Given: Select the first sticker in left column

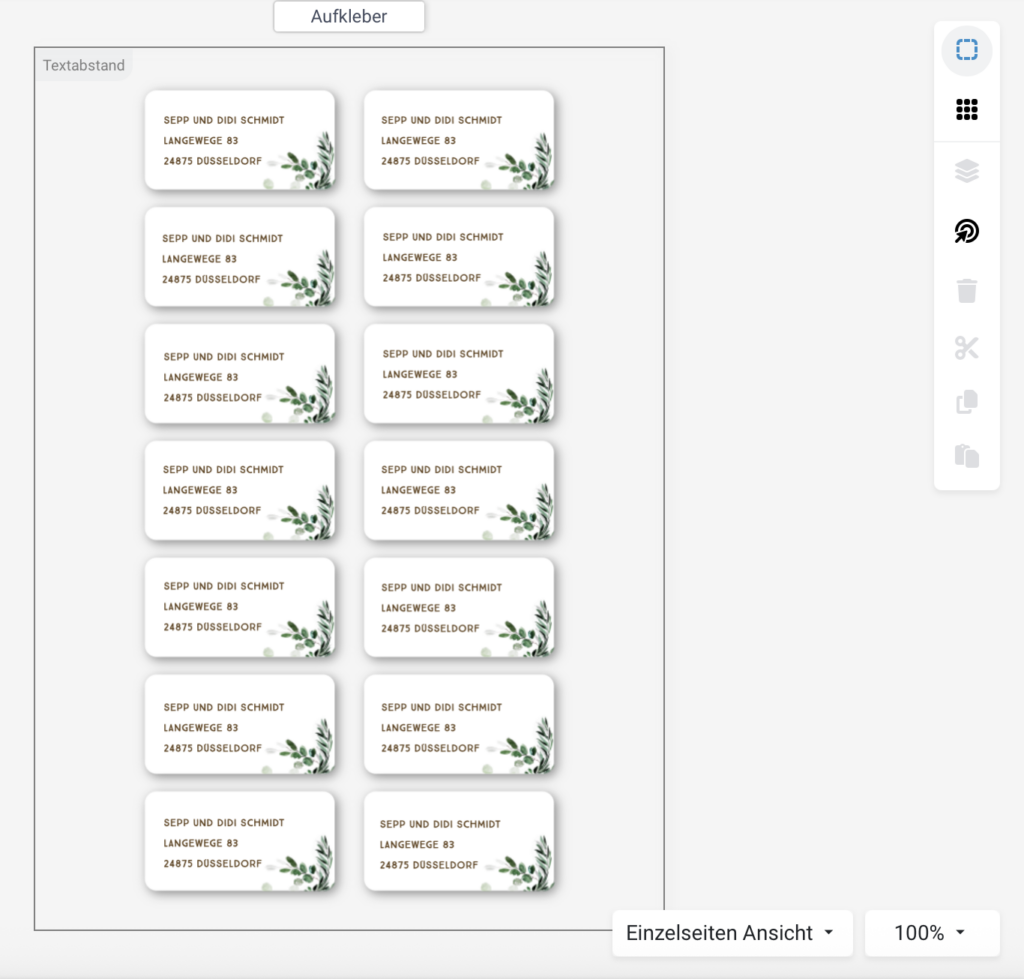Looking at the screenshot, I should click(x=240, y=140).
